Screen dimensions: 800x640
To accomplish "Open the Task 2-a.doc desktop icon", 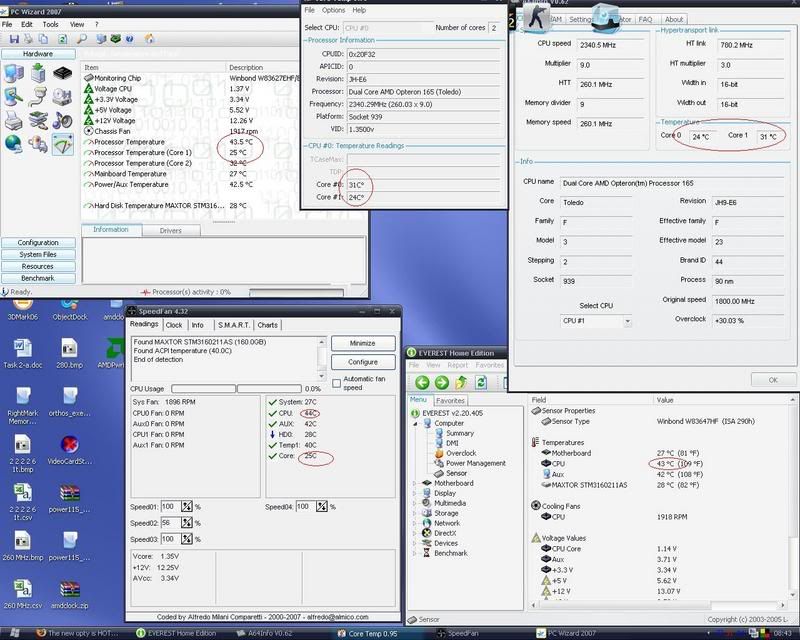I will tap(22, 354).
